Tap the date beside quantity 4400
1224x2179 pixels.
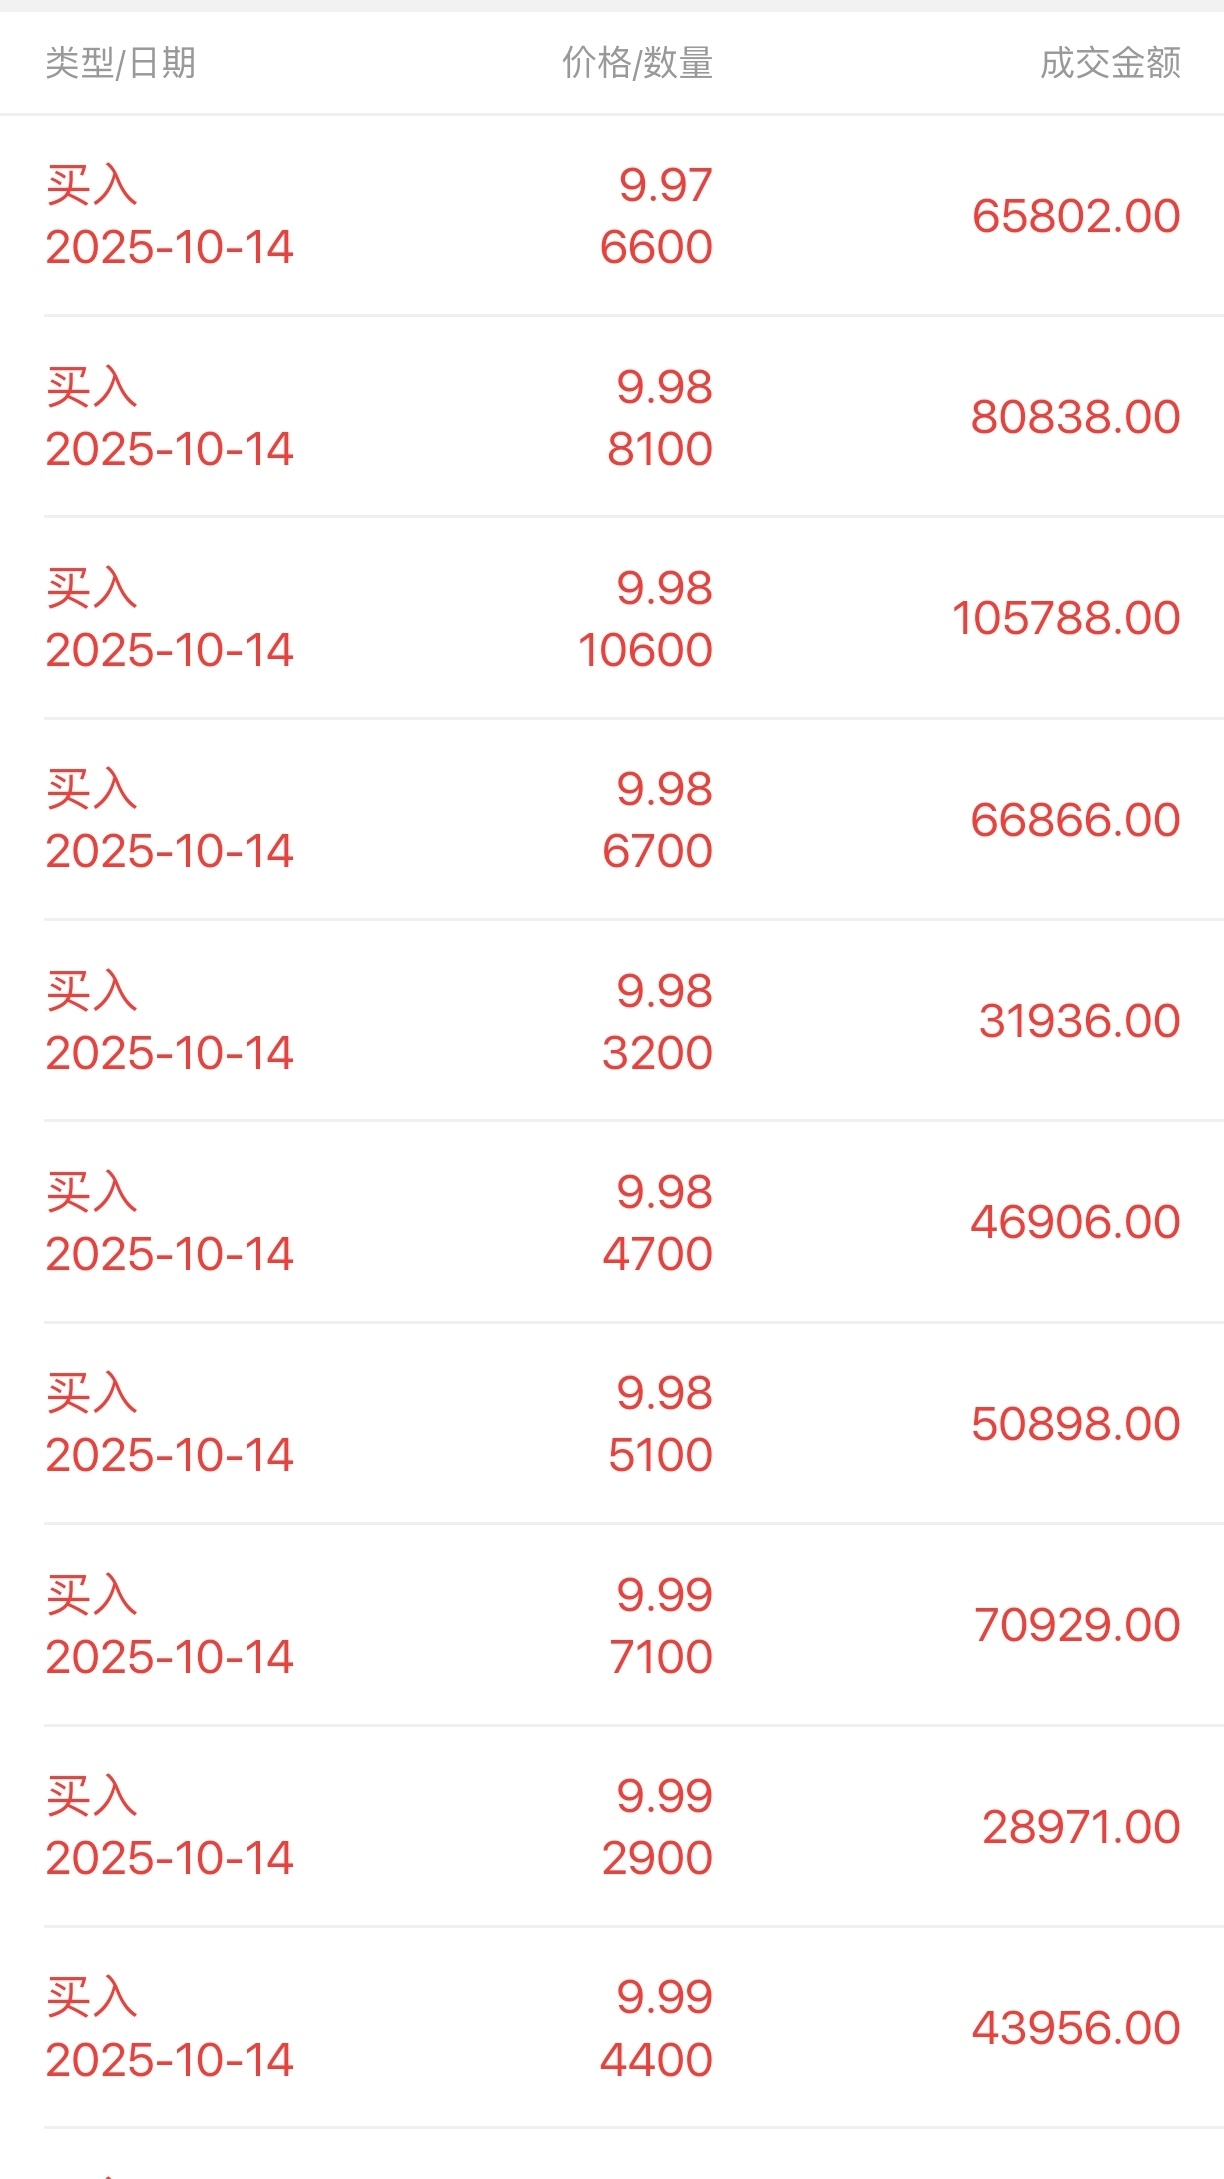pyautogui.click(x=169, y=2060)
